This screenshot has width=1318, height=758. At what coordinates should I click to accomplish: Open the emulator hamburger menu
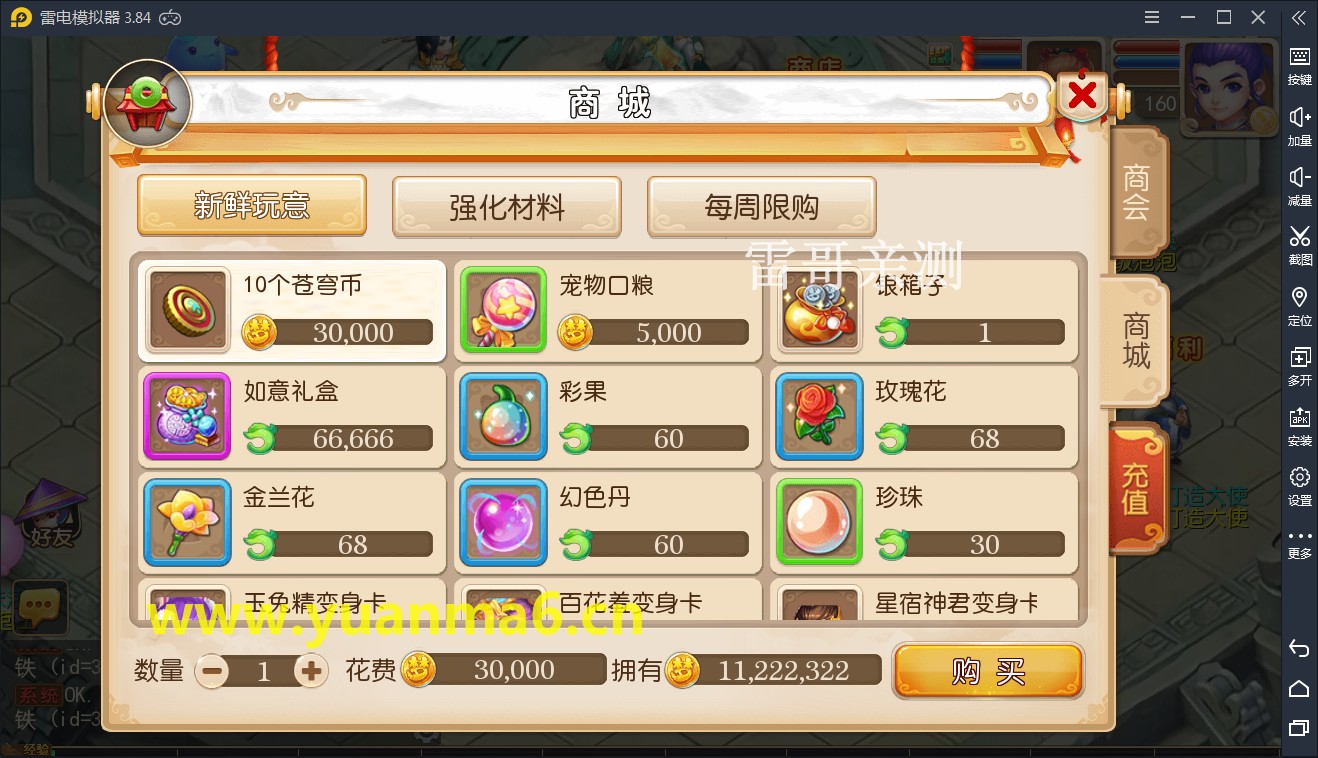tap(1152, 17)
